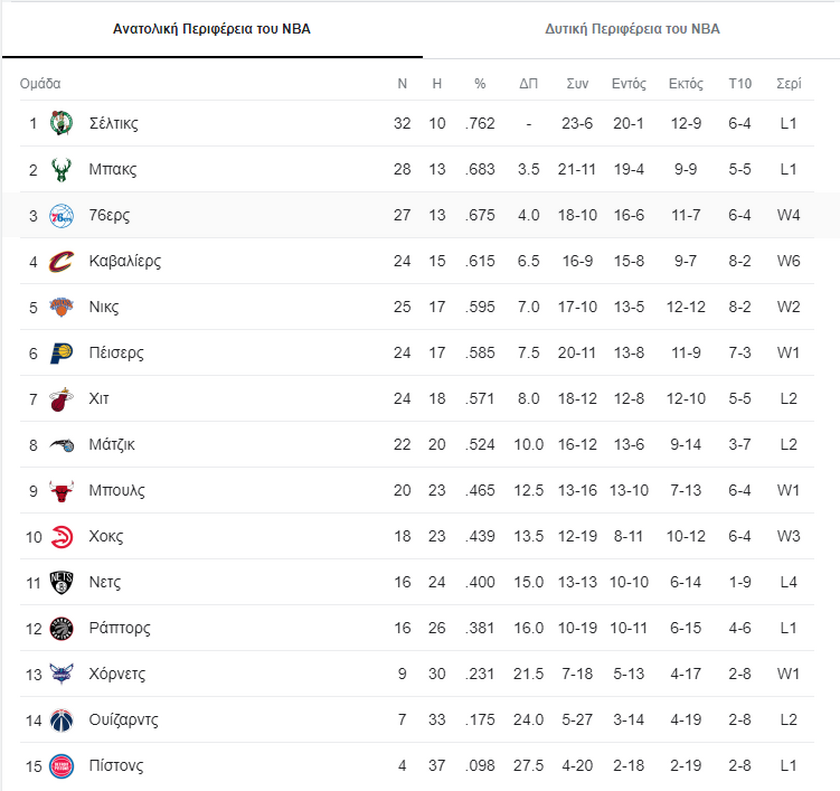The width and height of the screenshot is (840, 791).
Task: Select Ανατολική Περιφέρεια του NBA tab
Action: (x=212, y=29)
